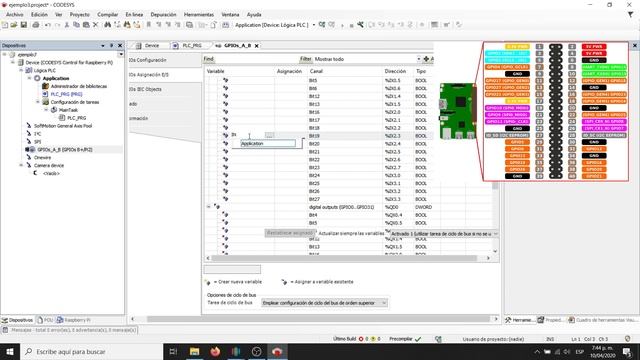Screen dimensions: 640x360
Task: Open the Archivo menu
Action: 15,14
